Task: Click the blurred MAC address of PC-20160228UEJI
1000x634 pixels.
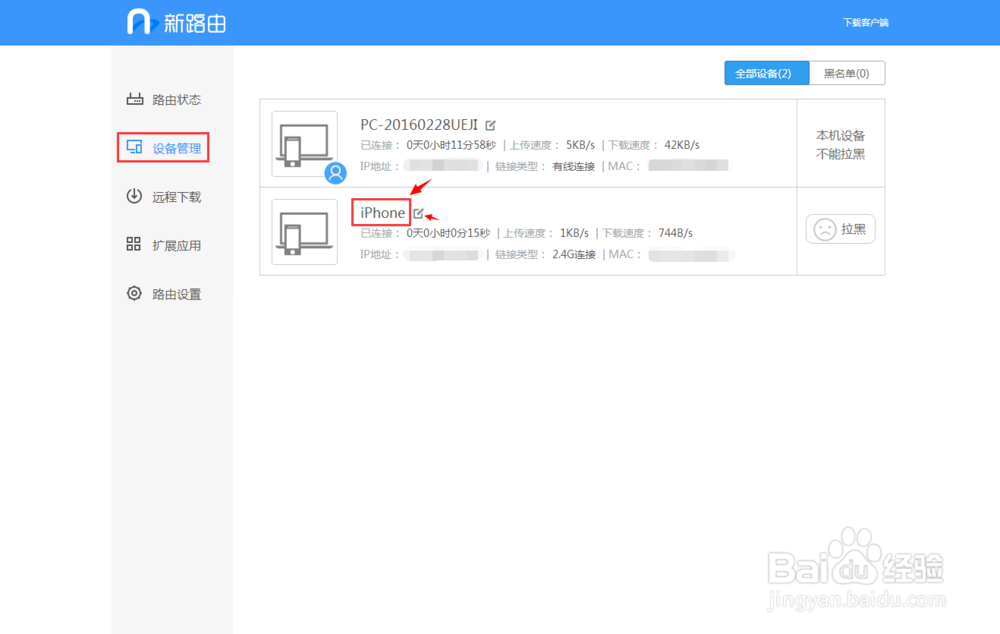Action: click(x=690, y=165)
